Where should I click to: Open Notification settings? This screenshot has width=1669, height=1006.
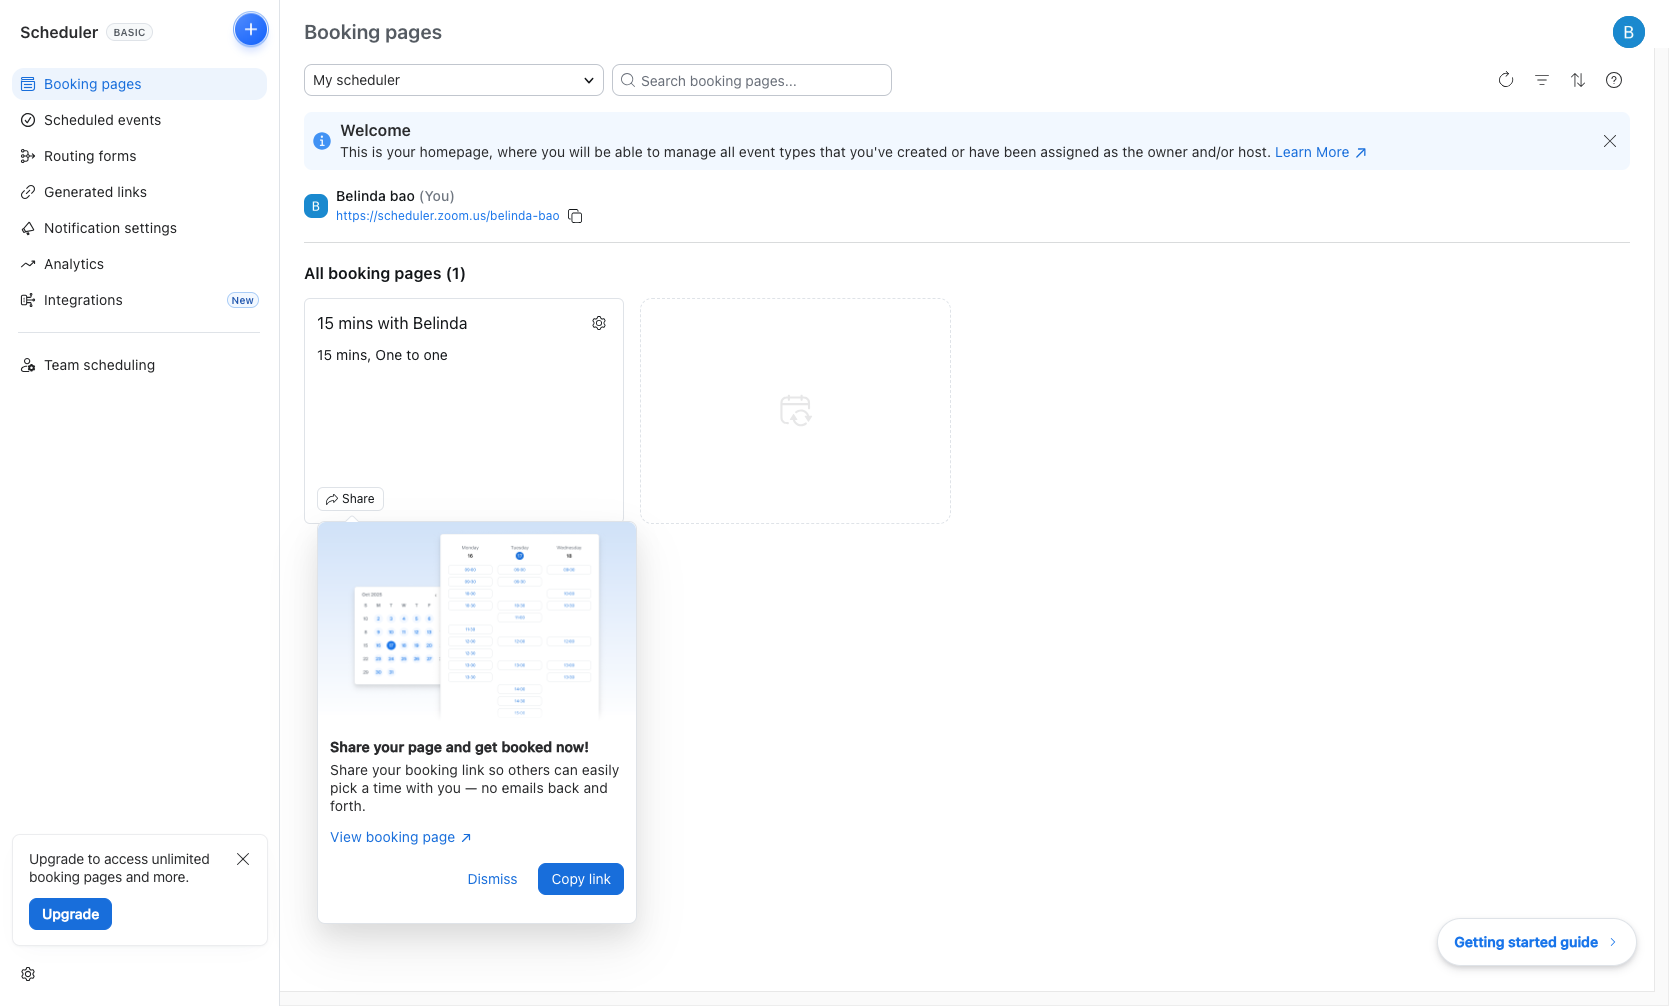(139, 228)
